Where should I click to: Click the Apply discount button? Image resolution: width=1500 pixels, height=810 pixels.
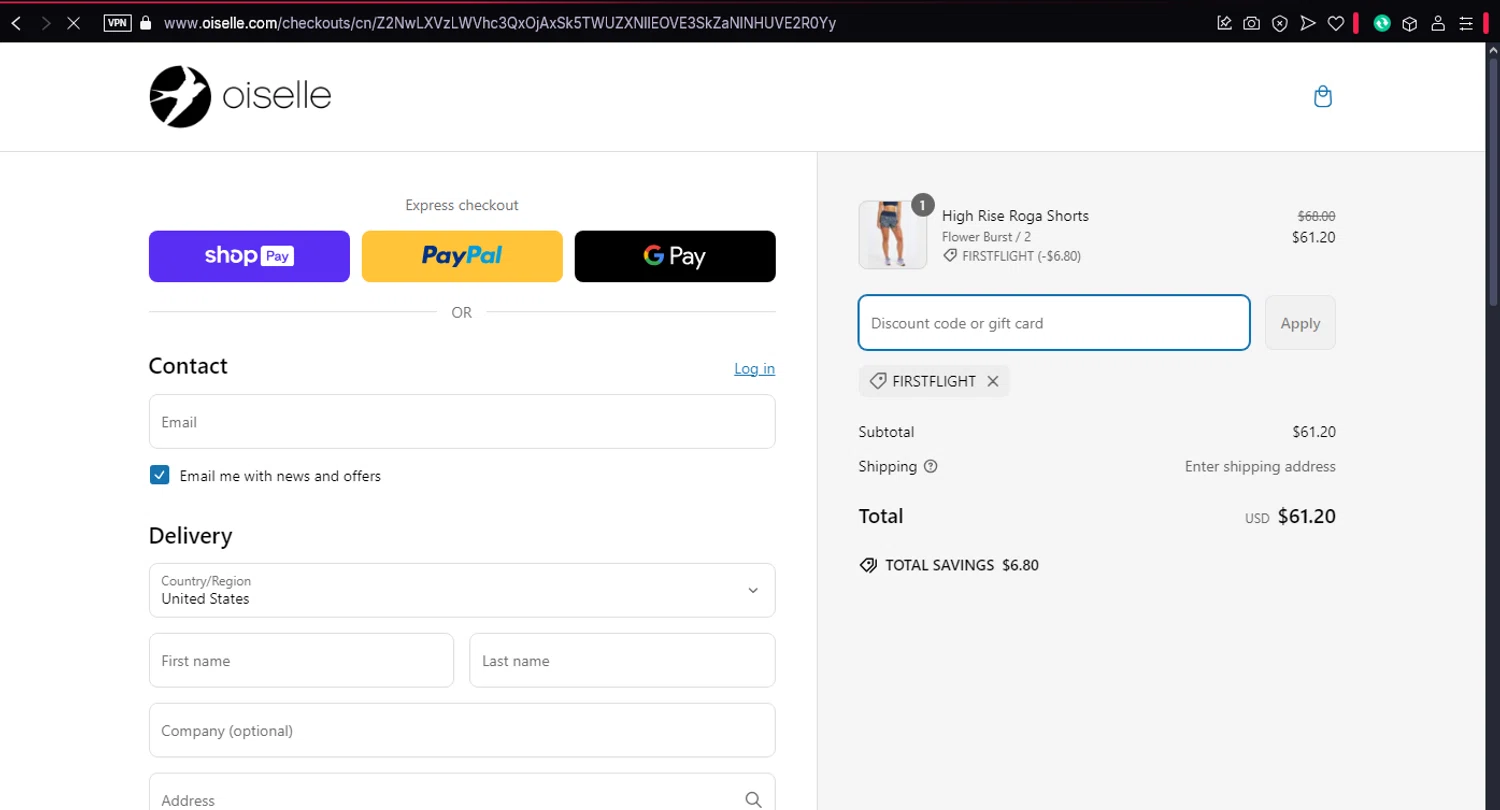[x=1300, y=323]
